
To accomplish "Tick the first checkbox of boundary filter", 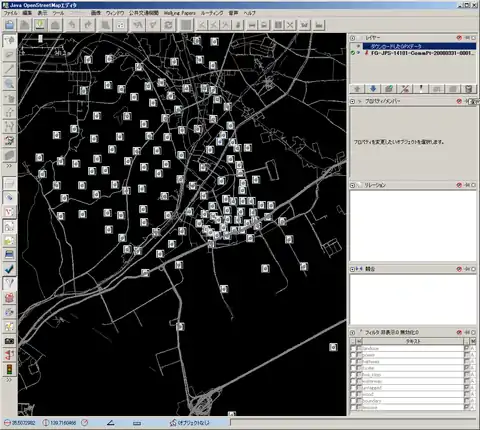I will [x=353, y=401].
